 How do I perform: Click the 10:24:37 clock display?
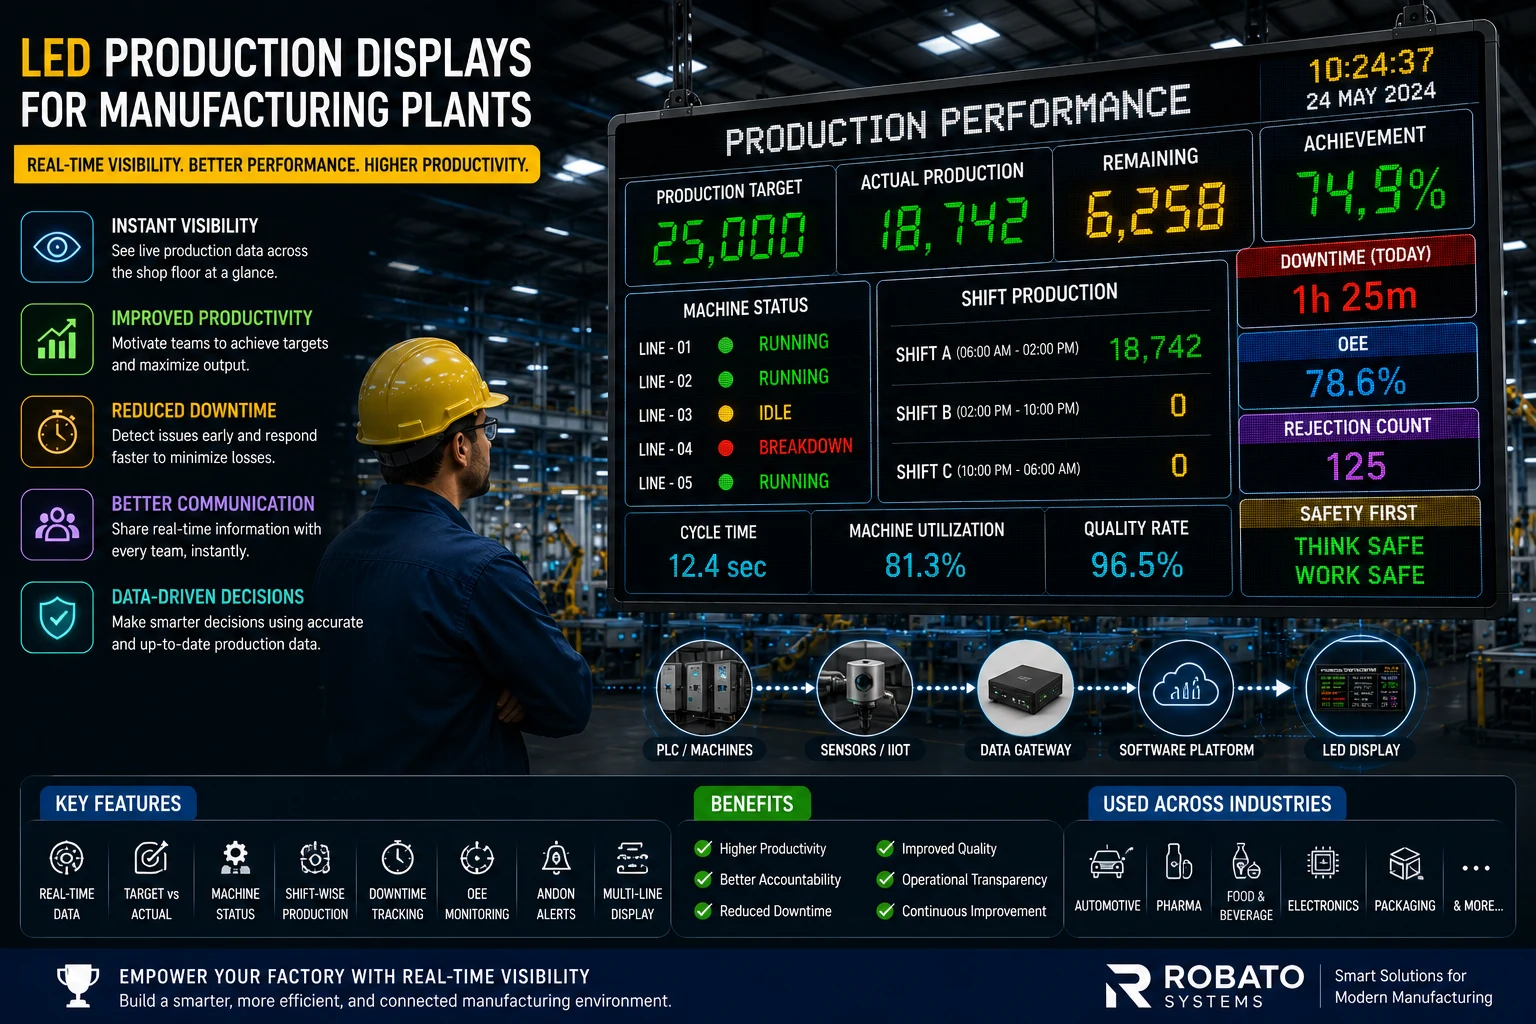point(1371,65)
